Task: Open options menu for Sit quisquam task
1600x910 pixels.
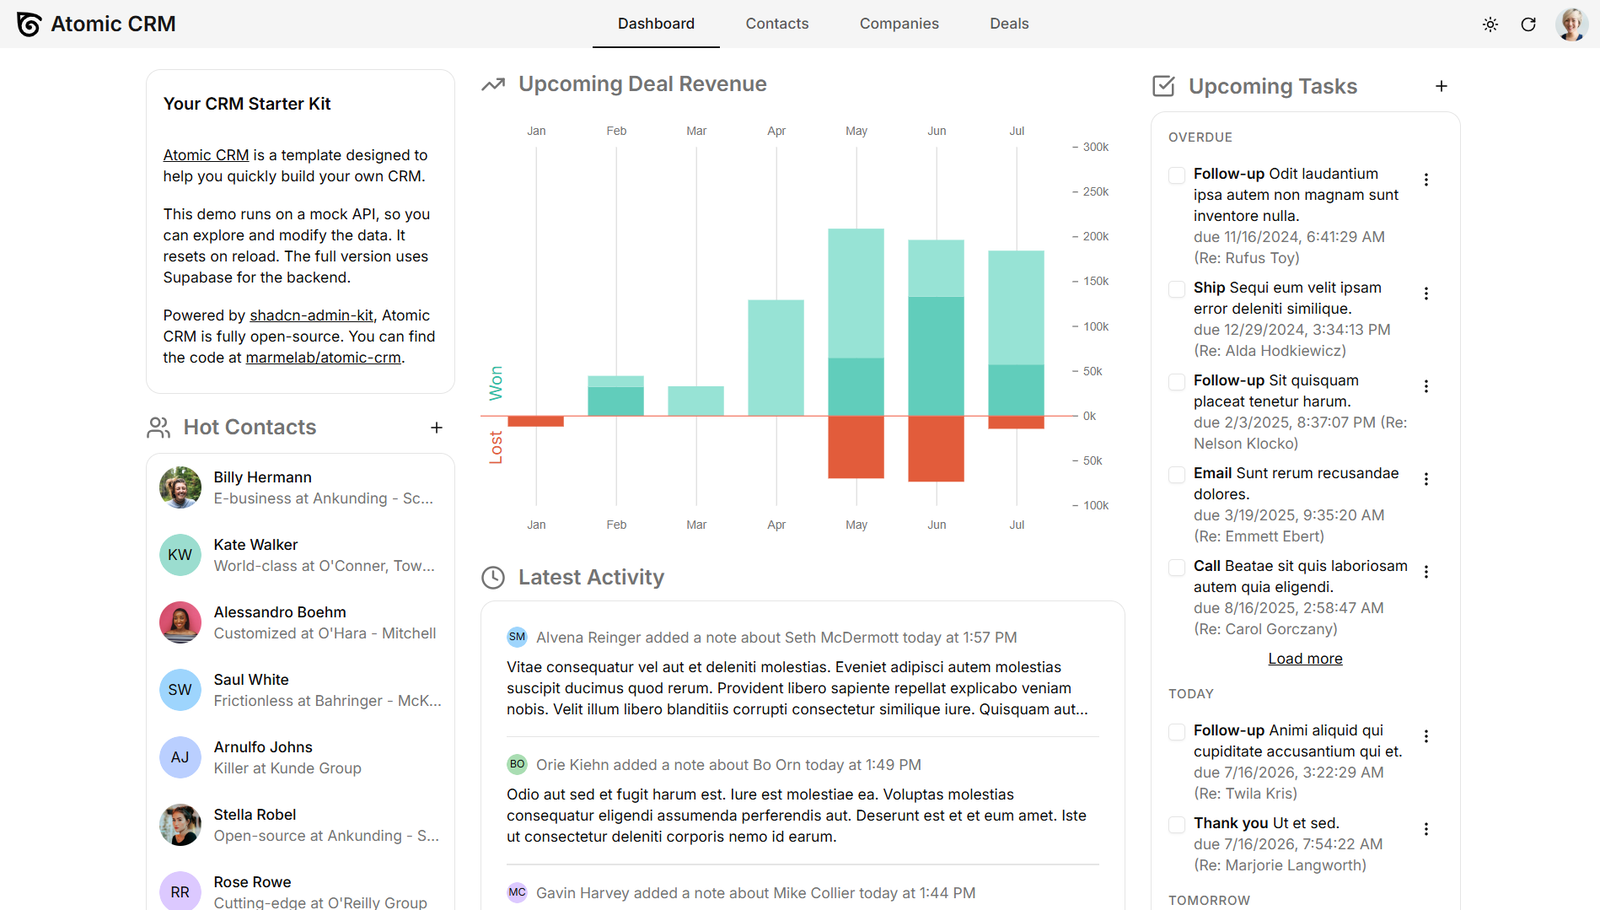Action: tap(1426, 386)
